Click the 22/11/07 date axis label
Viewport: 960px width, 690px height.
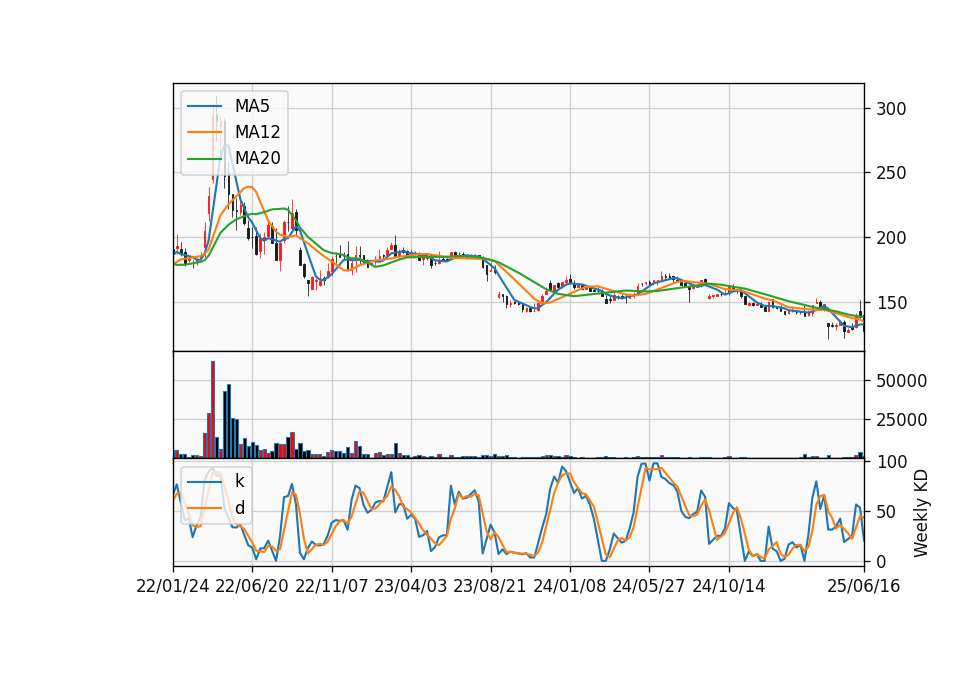pyautogui.click(x=332, y=586)
